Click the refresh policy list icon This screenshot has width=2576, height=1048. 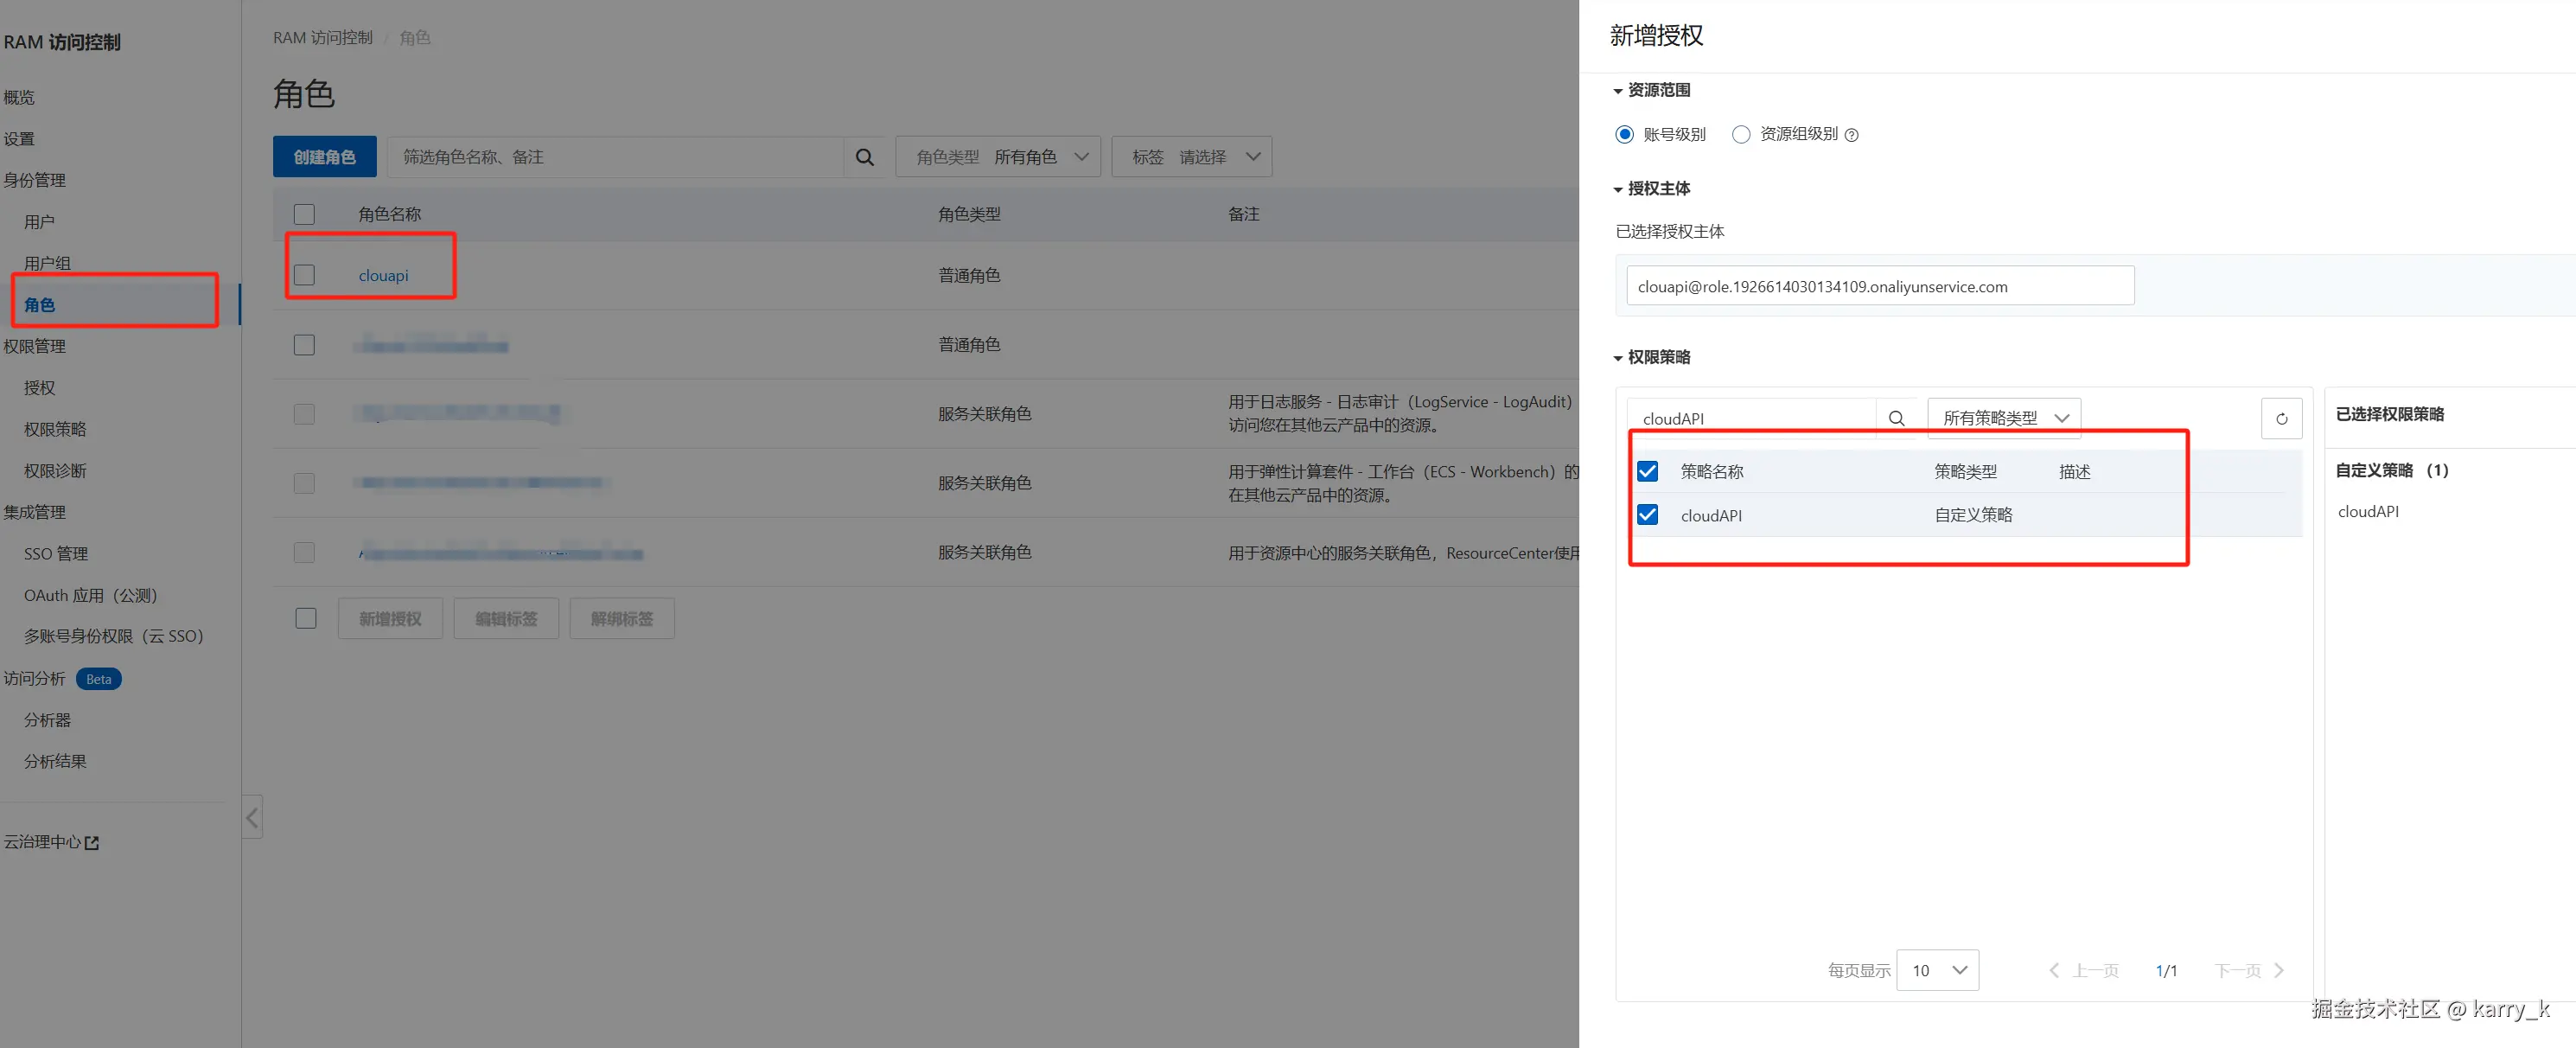click(2281, 418)
